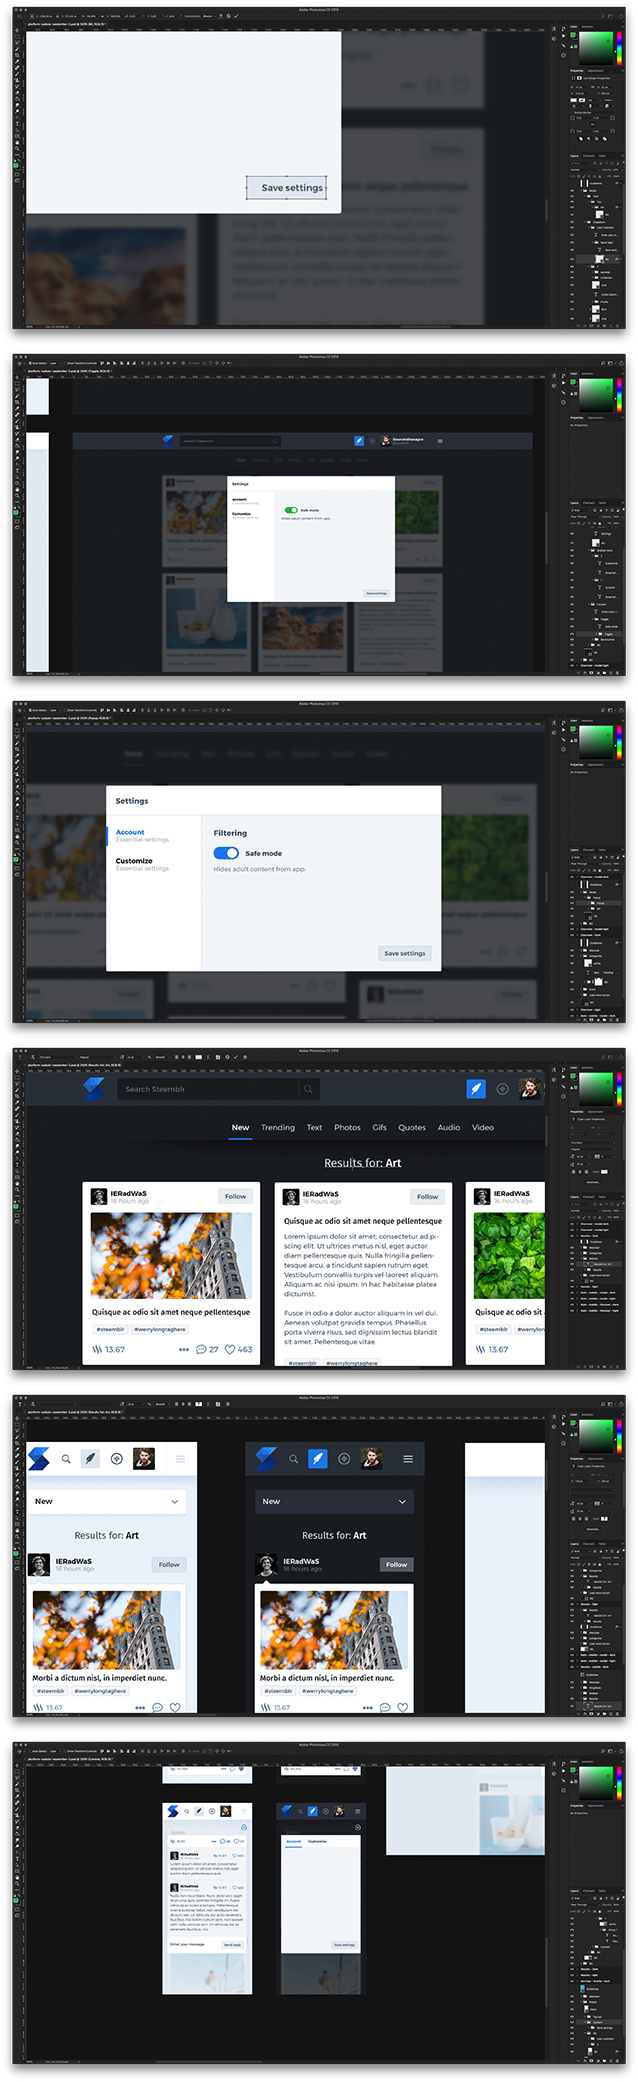Click Follow on the card with Lorem ipsum text
Viewport: 638px width, 2082px height.
click(x=427, y=1196)
